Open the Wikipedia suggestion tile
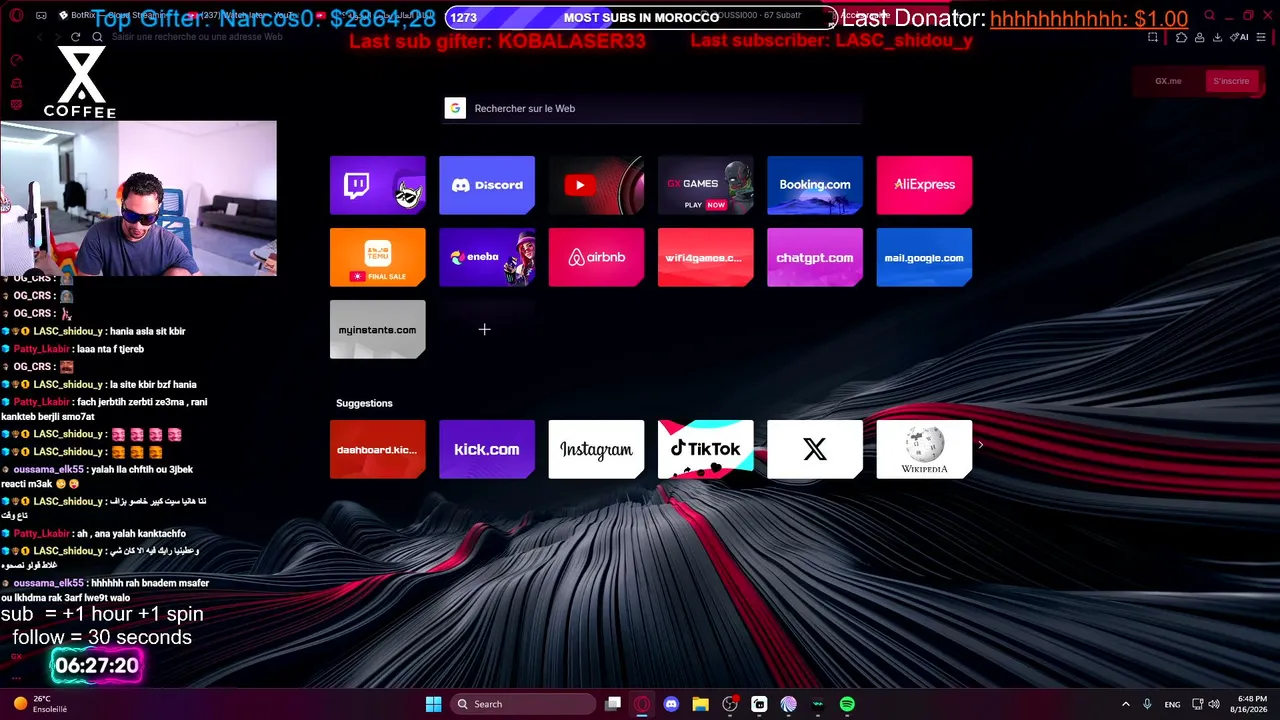Viewport: 1280px width, 720px height. pos(924,449)
